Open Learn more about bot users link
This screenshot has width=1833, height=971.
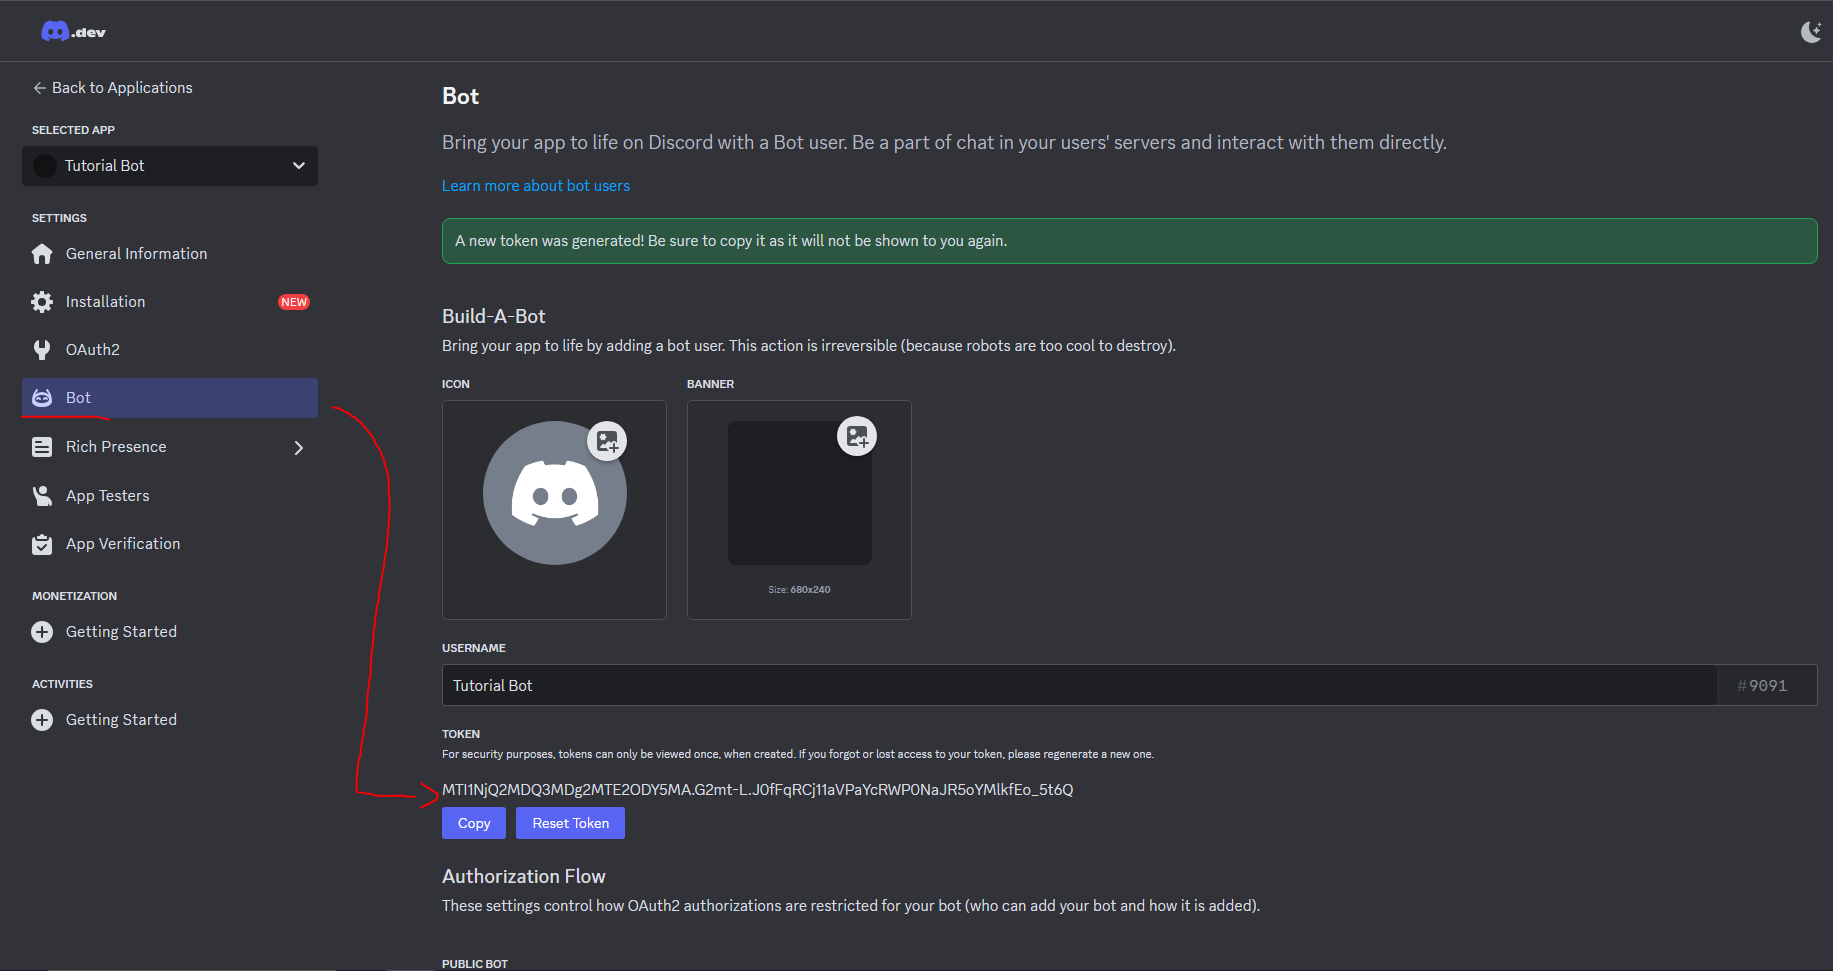coord(536,186)
